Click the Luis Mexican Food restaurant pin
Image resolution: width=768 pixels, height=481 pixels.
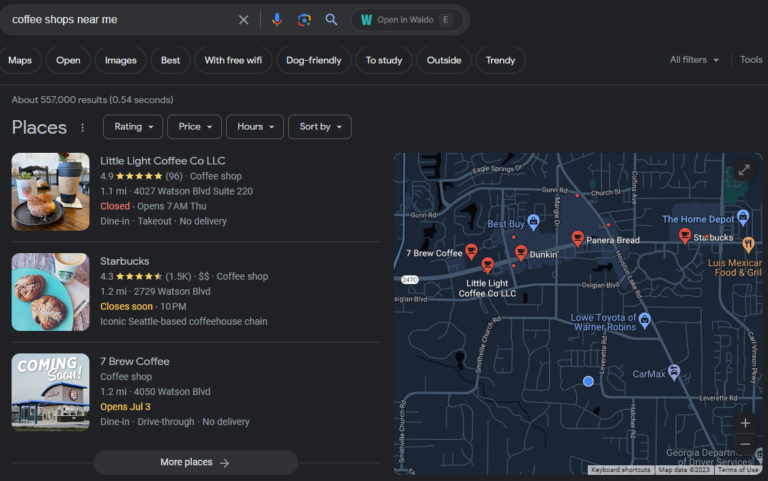point(748,244)
